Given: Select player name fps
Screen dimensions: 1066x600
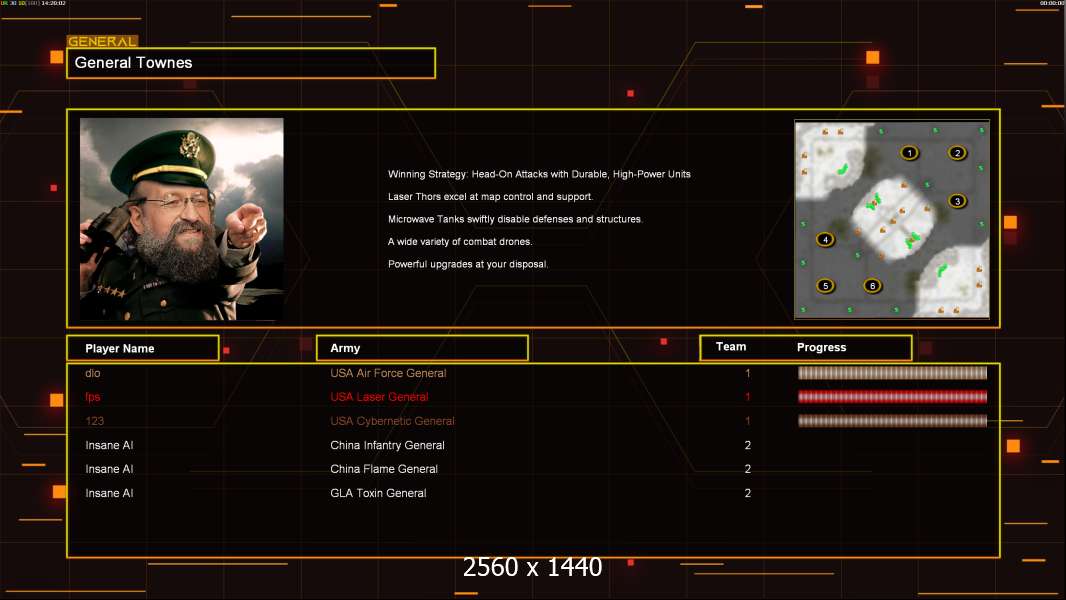Looking at the screenshot, I should click(x=92, y=397).
